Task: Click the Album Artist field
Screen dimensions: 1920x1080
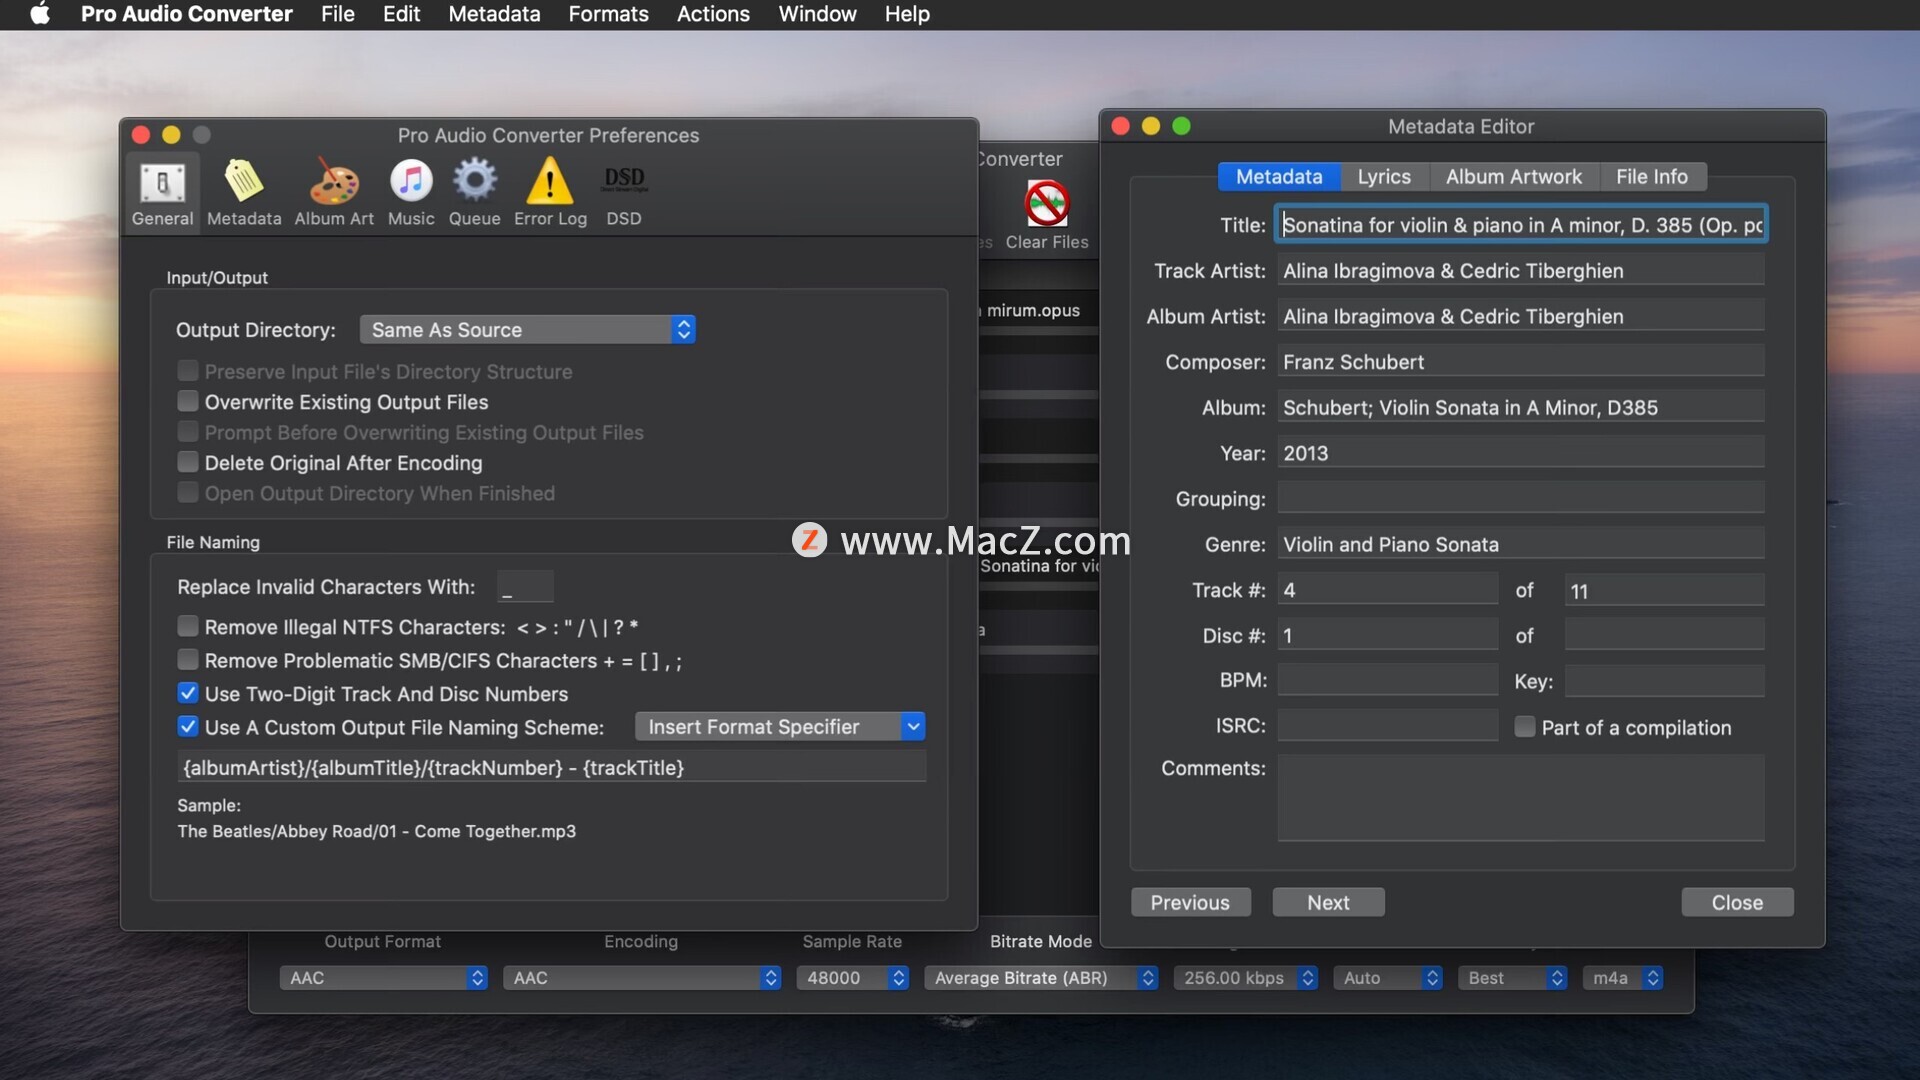Action: (1521, 316)
